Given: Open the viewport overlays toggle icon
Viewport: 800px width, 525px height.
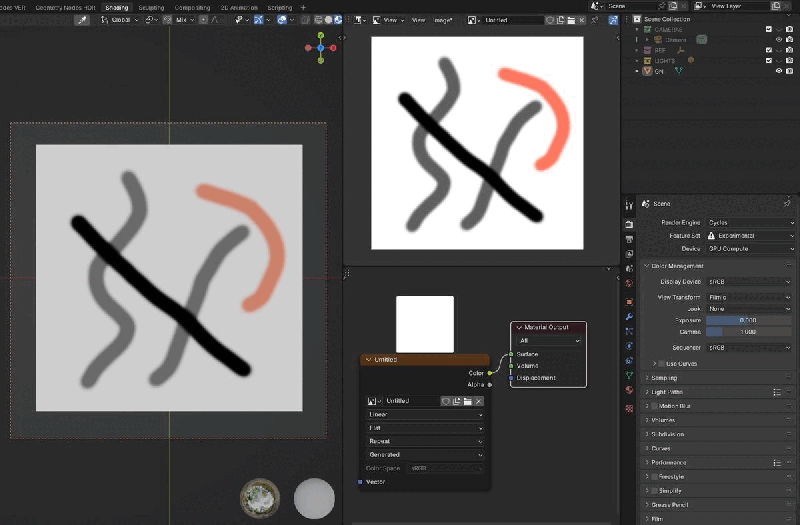Looking at the screenshot, I should [x=282, y=20].
